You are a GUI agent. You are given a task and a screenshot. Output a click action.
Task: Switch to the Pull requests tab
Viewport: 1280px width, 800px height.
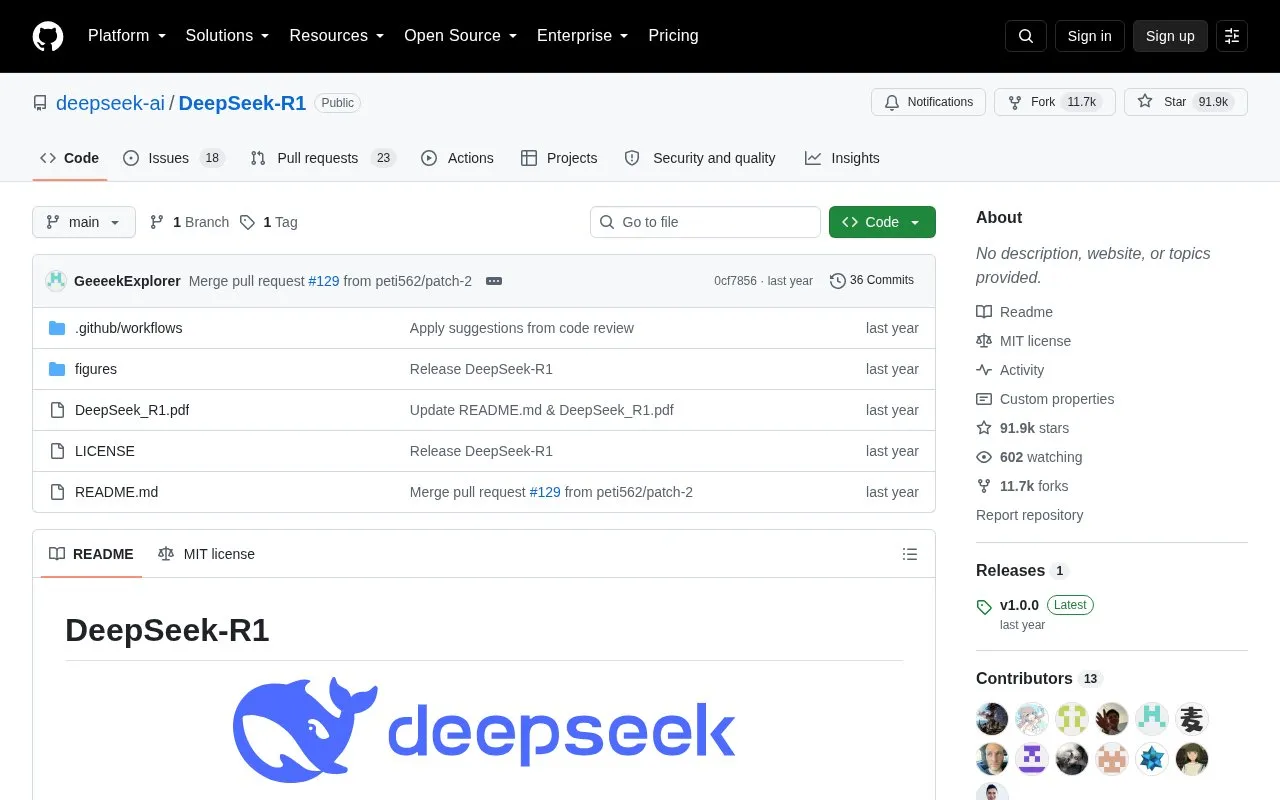pos(323,158)
